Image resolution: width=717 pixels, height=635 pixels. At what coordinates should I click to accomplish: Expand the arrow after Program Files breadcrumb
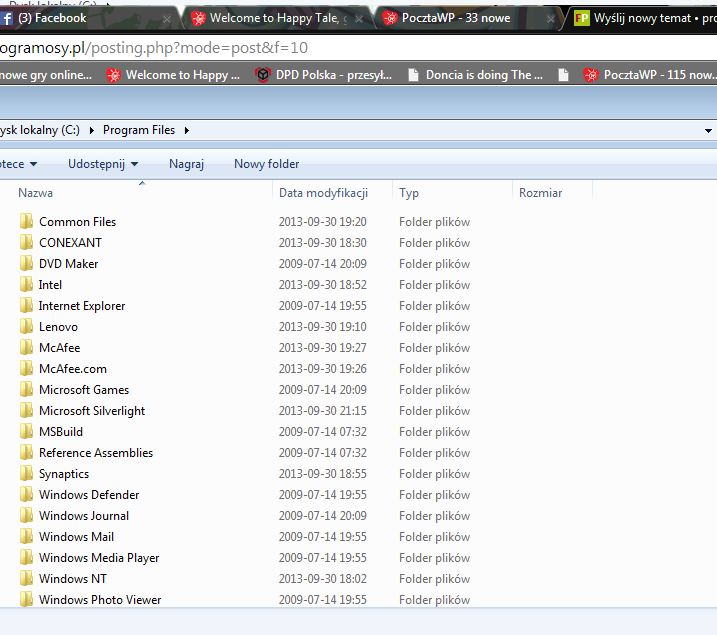186,130
